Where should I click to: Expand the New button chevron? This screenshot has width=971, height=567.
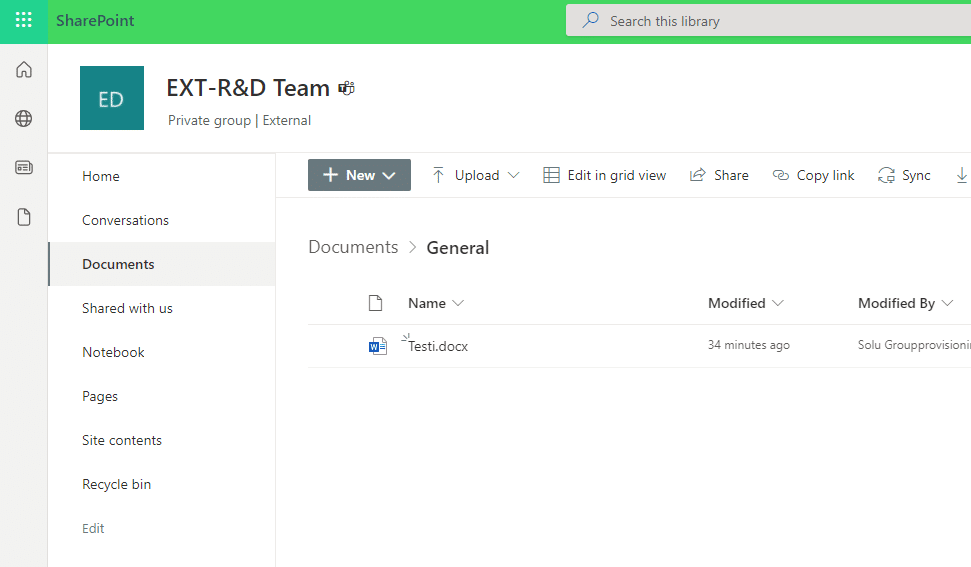click(389, 176)
